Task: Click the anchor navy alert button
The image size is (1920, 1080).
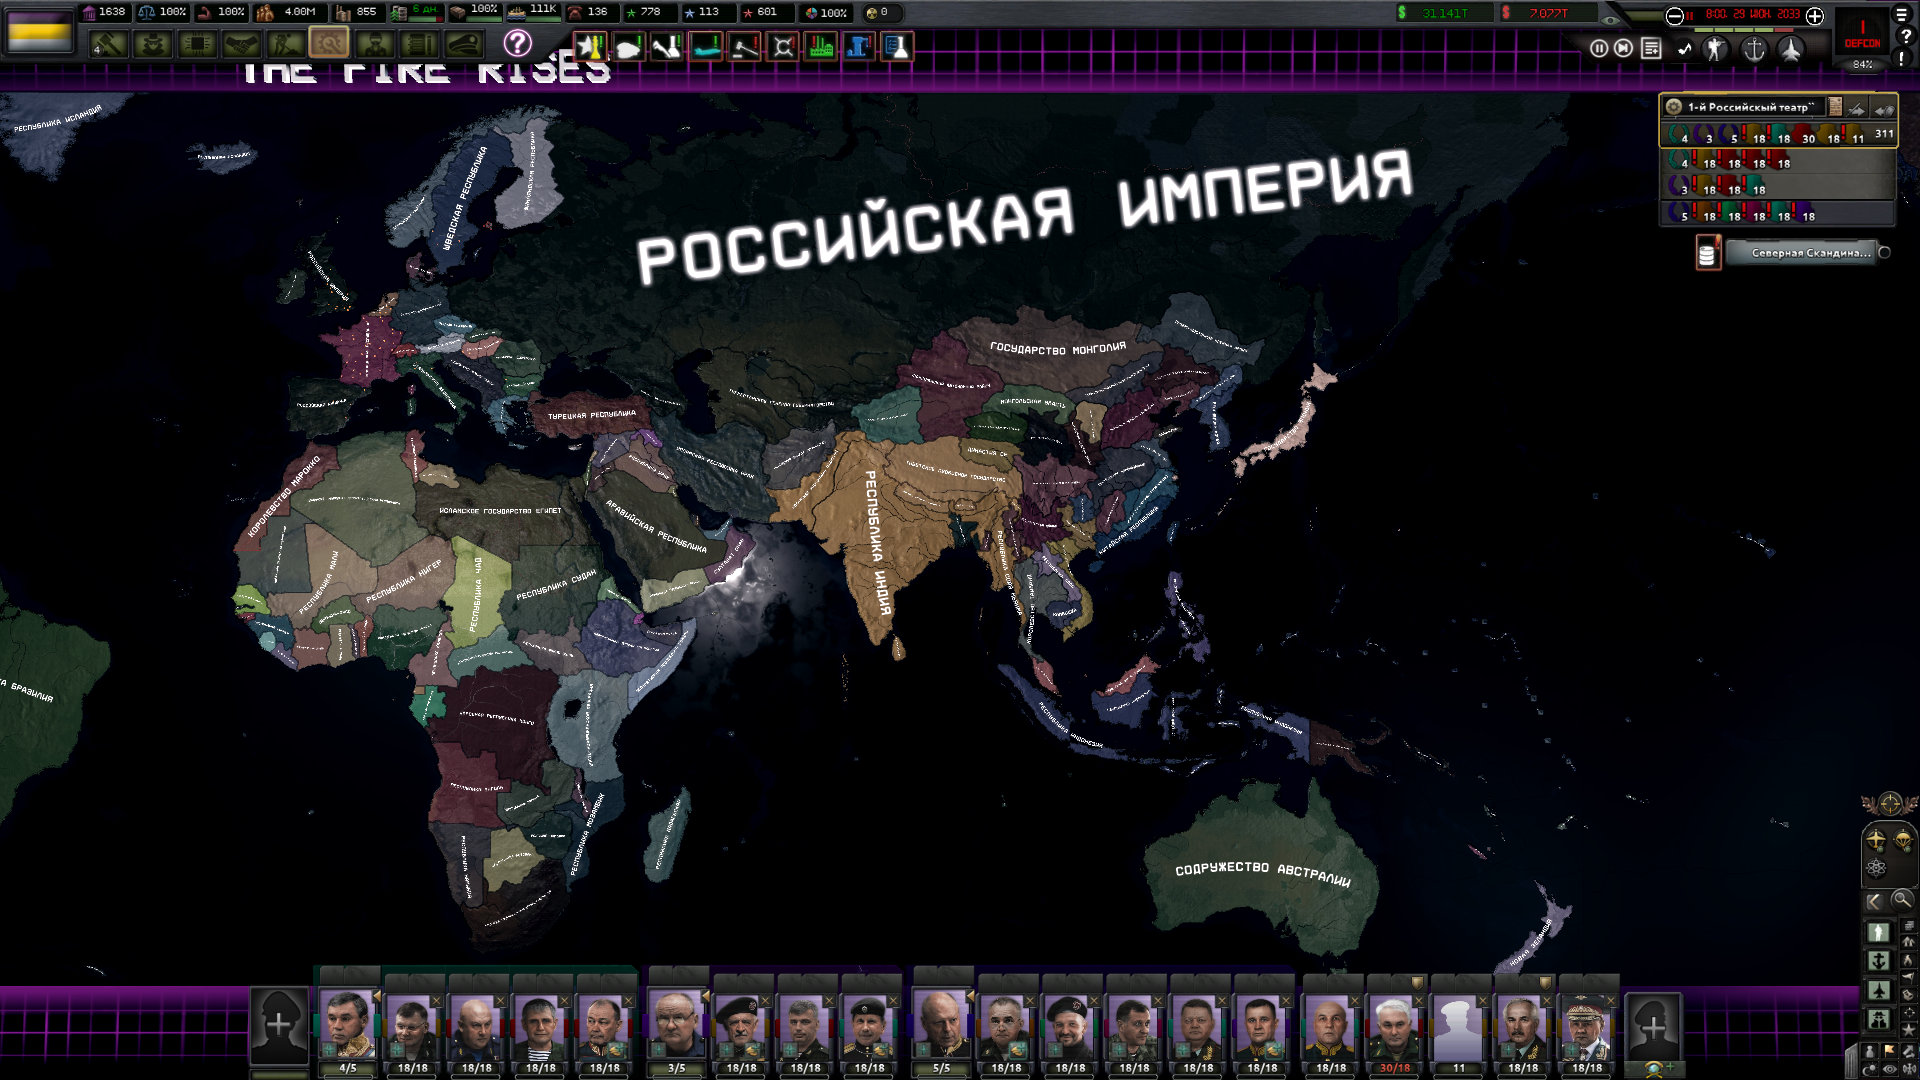Action: coord(1753,49)
